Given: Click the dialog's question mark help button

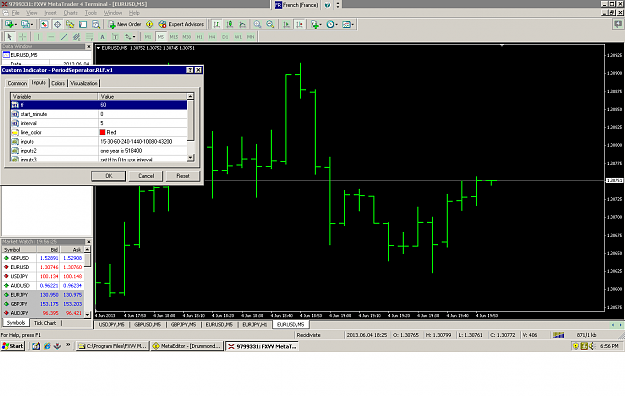Looking at the screenshot, I should point(190,70).
